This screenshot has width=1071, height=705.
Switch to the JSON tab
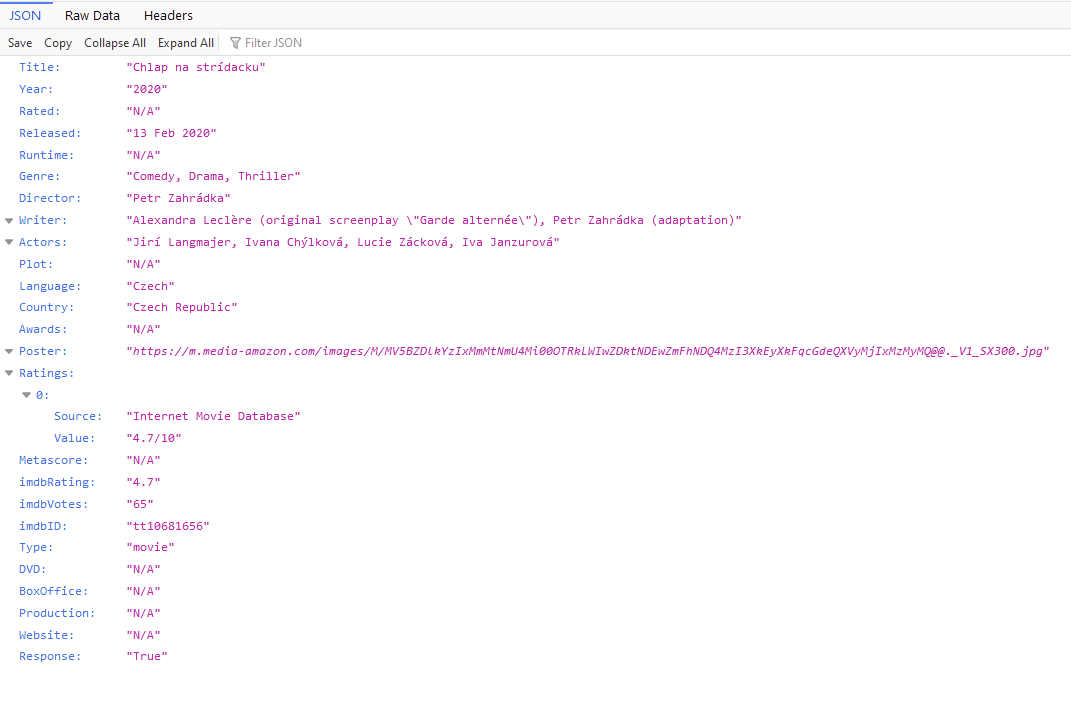25,15
